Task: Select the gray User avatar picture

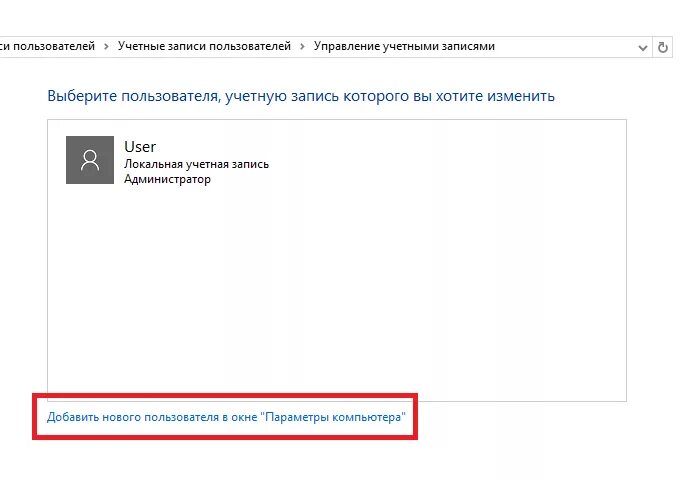Action: click(x=90, y=160)
